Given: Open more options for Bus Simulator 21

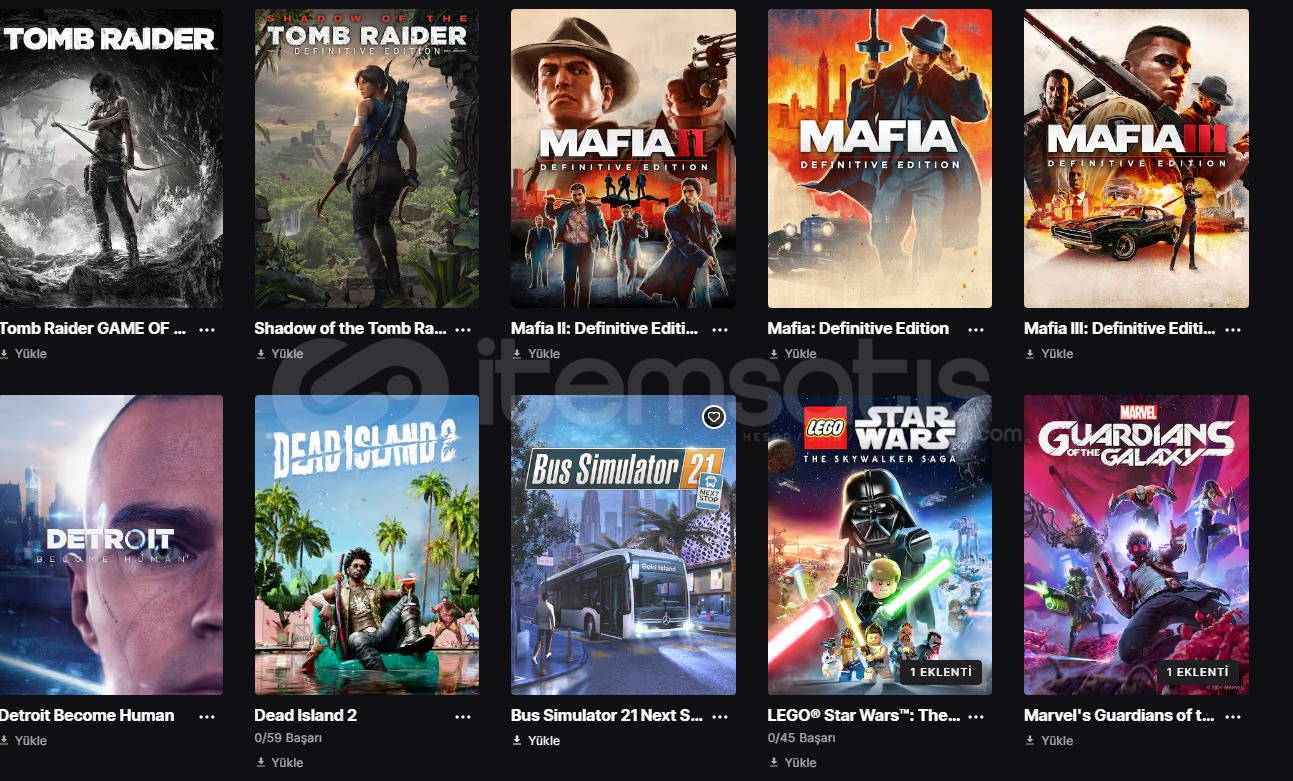Looking at the screenshot, I should 720,717.
